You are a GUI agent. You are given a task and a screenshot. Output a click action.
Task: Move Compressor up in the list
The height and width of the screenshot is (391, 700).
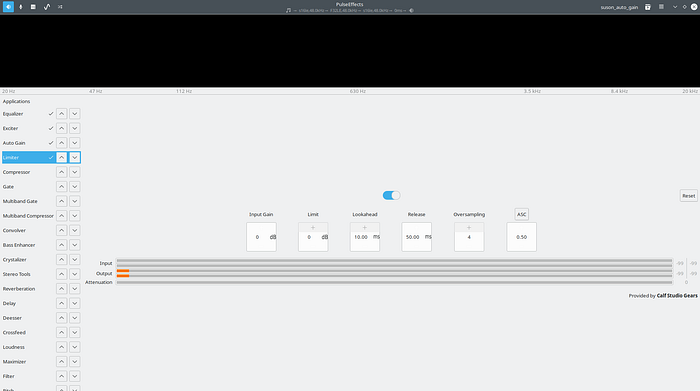pyautogui.click(x=62, y=172)
